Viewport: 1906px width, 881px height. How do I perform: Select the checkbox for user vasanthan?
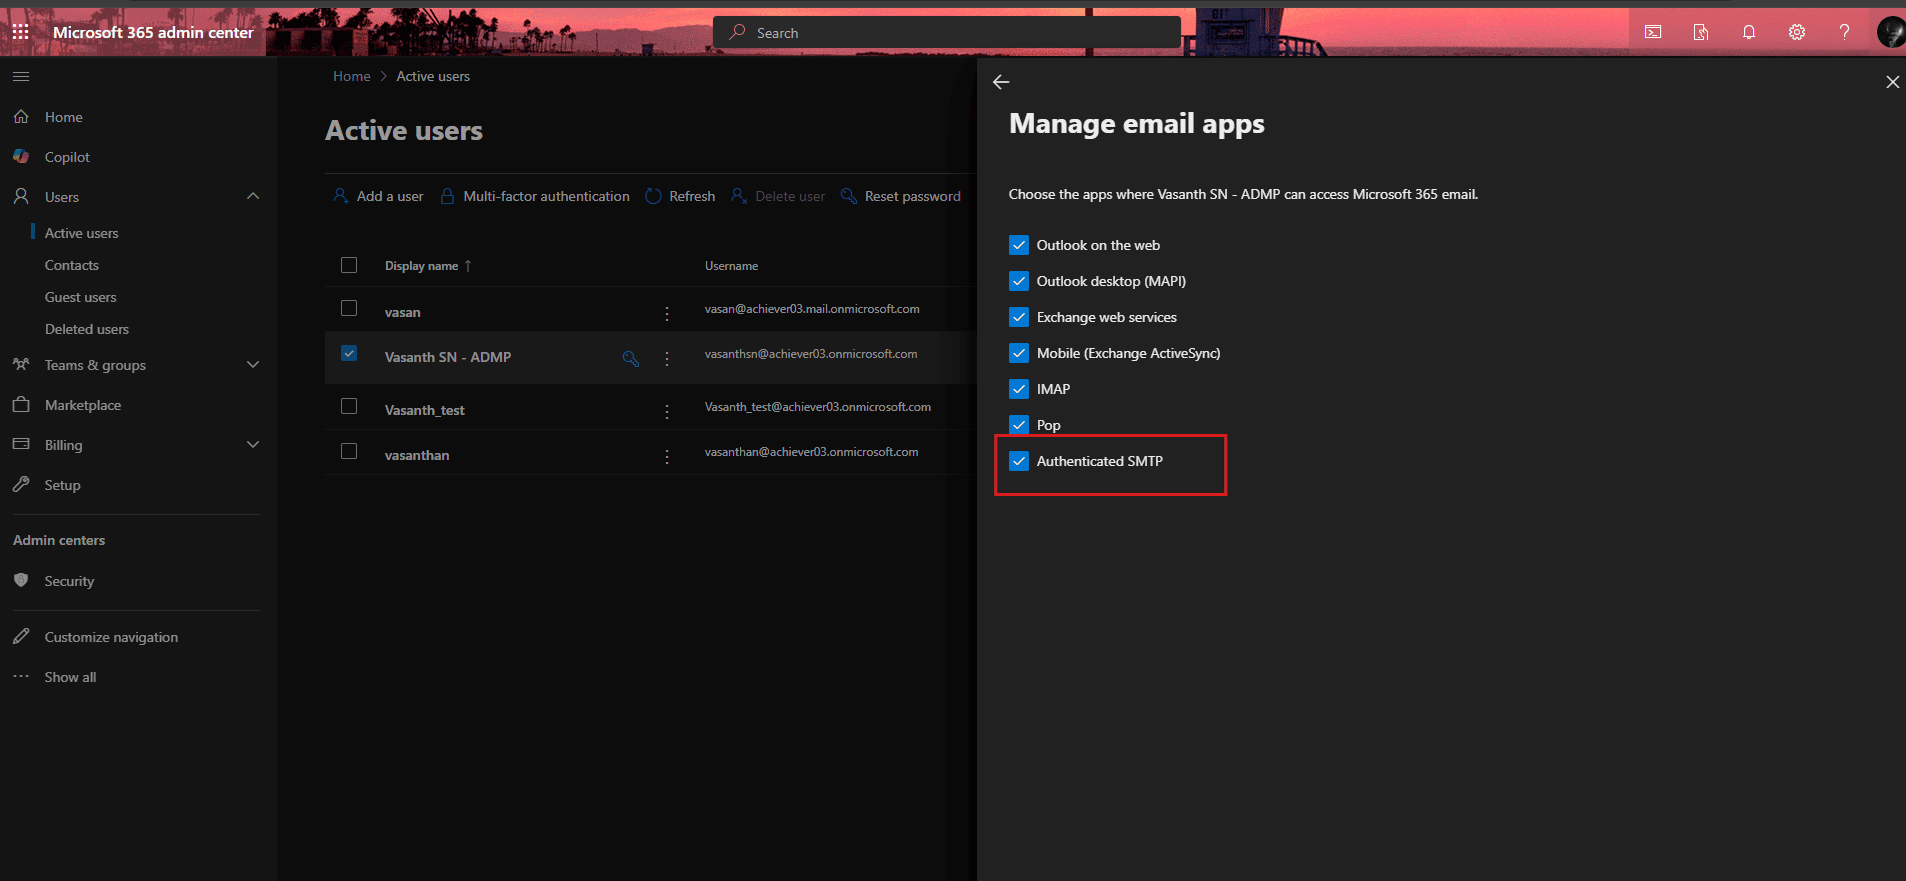(349, 451)
